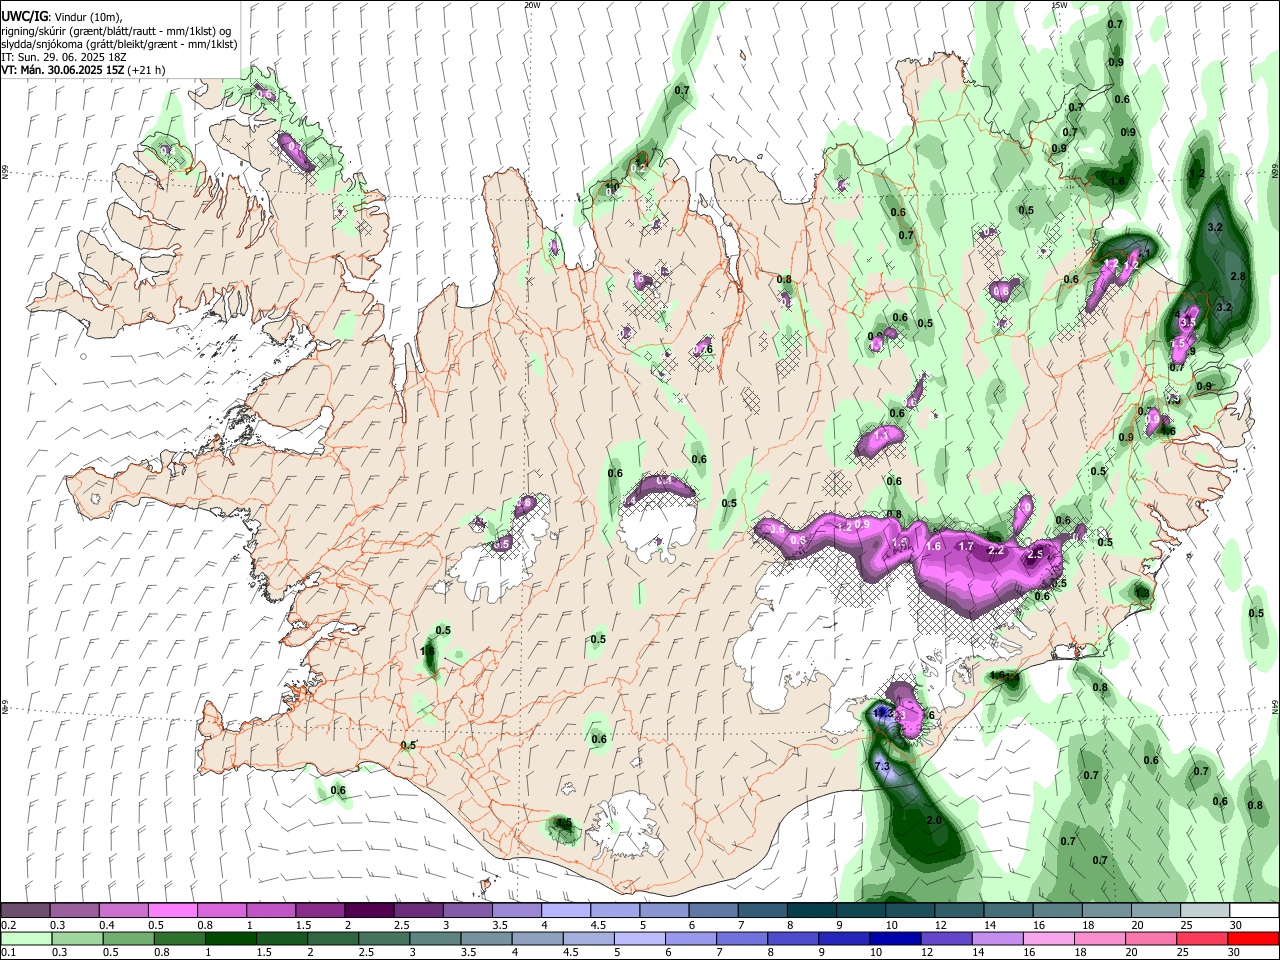Click the 2.0 value in the dark green rain band
Image resolution: width=1280 pixels, height=960 pixels.
click(934, 820)
